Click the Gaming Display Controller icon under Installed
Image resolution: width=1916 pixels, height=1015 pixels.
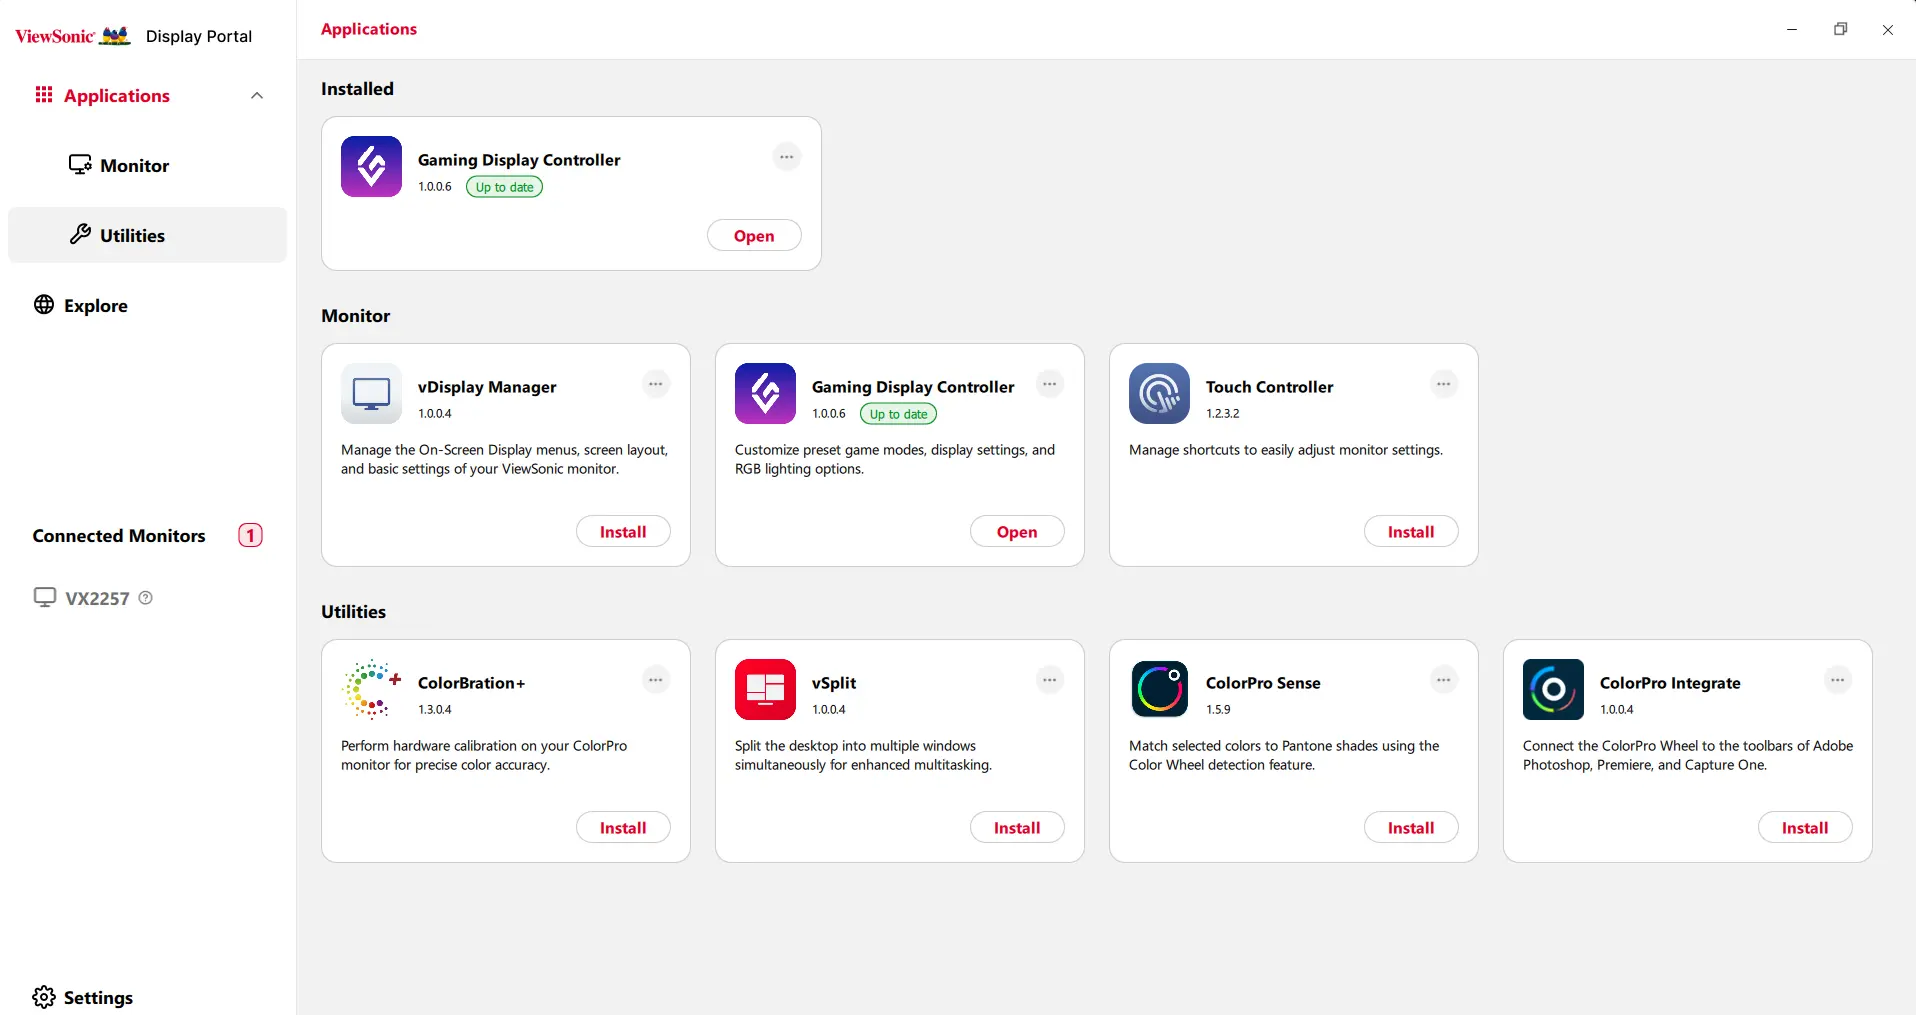pyautogui.click(x=371, y=166)
